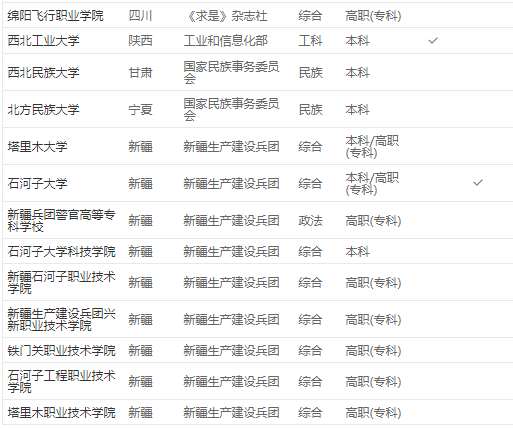
Task: Click 《求是》杂志社 department cell
Action: pos(227,16)
